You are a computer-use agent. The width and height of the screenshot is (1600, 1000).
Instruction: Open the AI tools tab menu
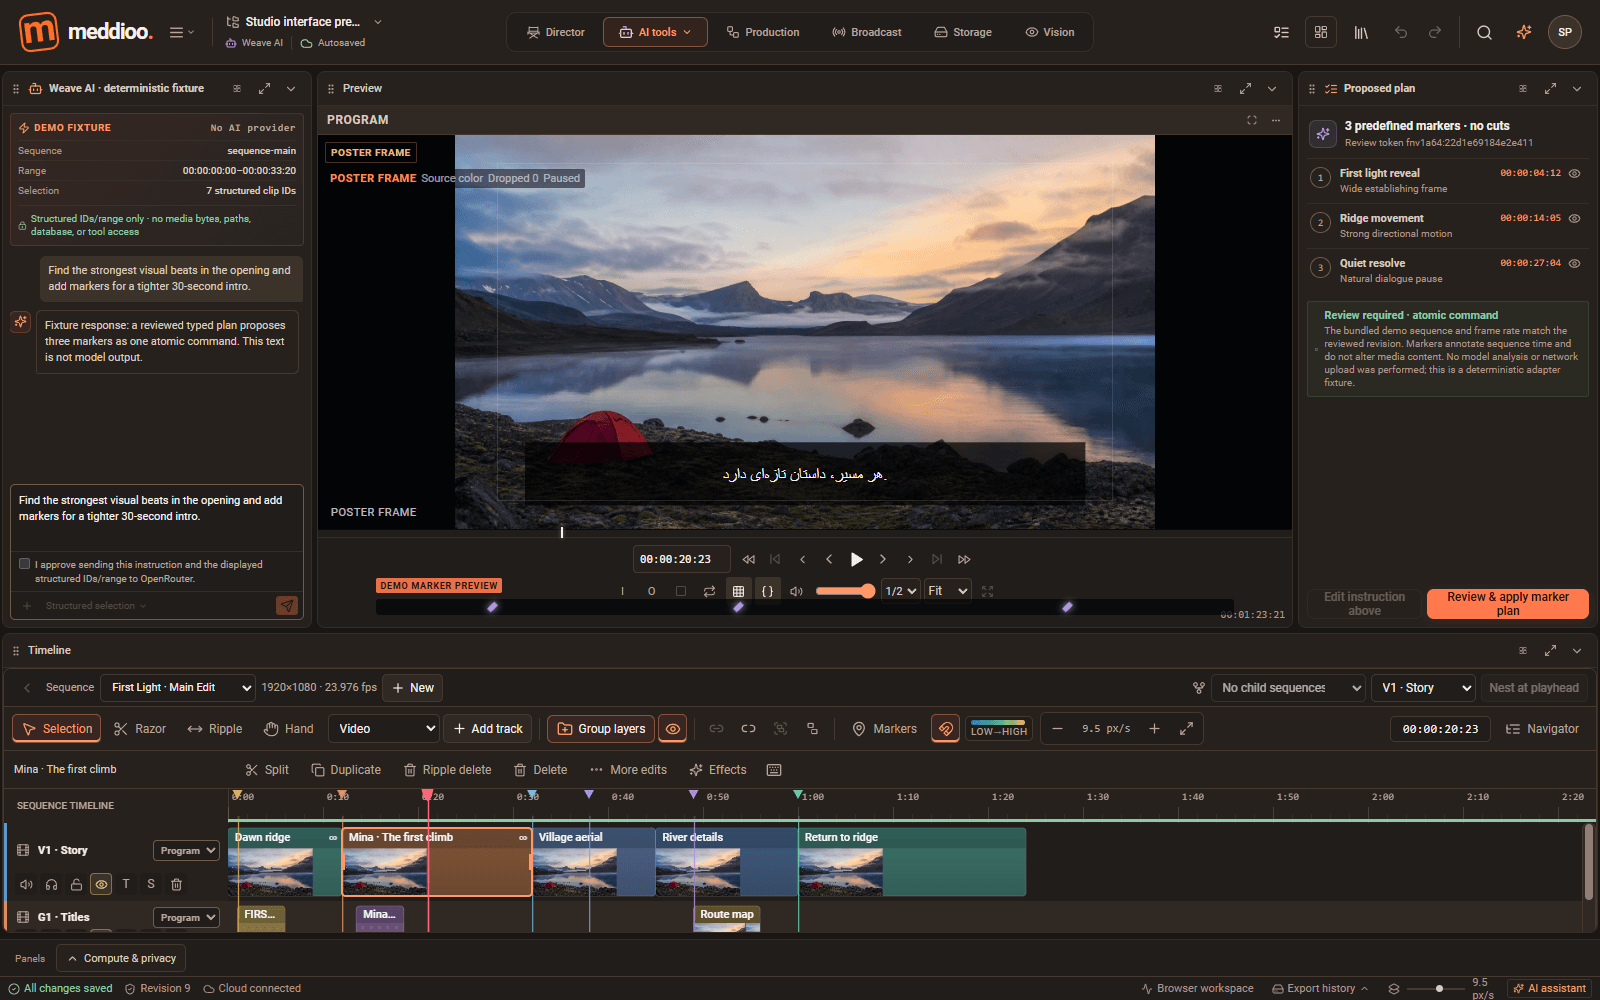pos(655,32)
